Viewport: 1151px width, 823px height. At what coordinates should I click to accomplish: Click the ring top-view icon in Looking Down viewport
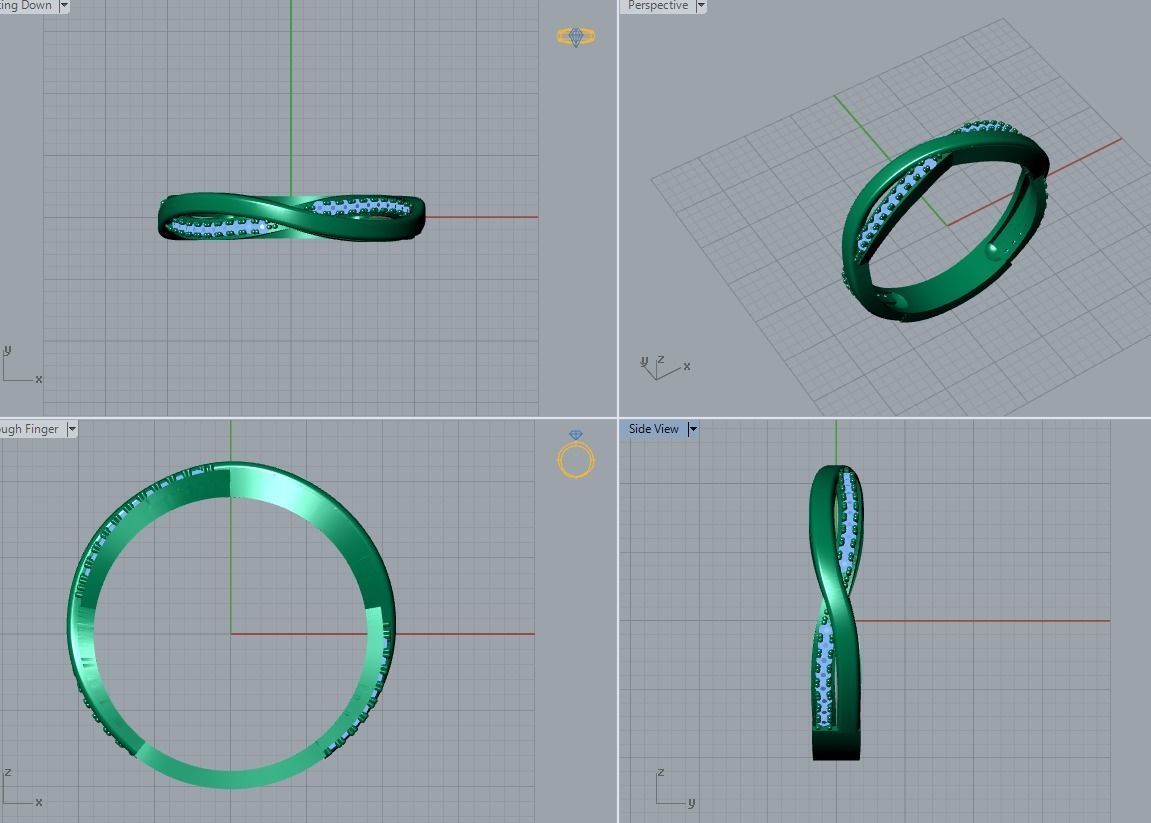click(576, 37)
